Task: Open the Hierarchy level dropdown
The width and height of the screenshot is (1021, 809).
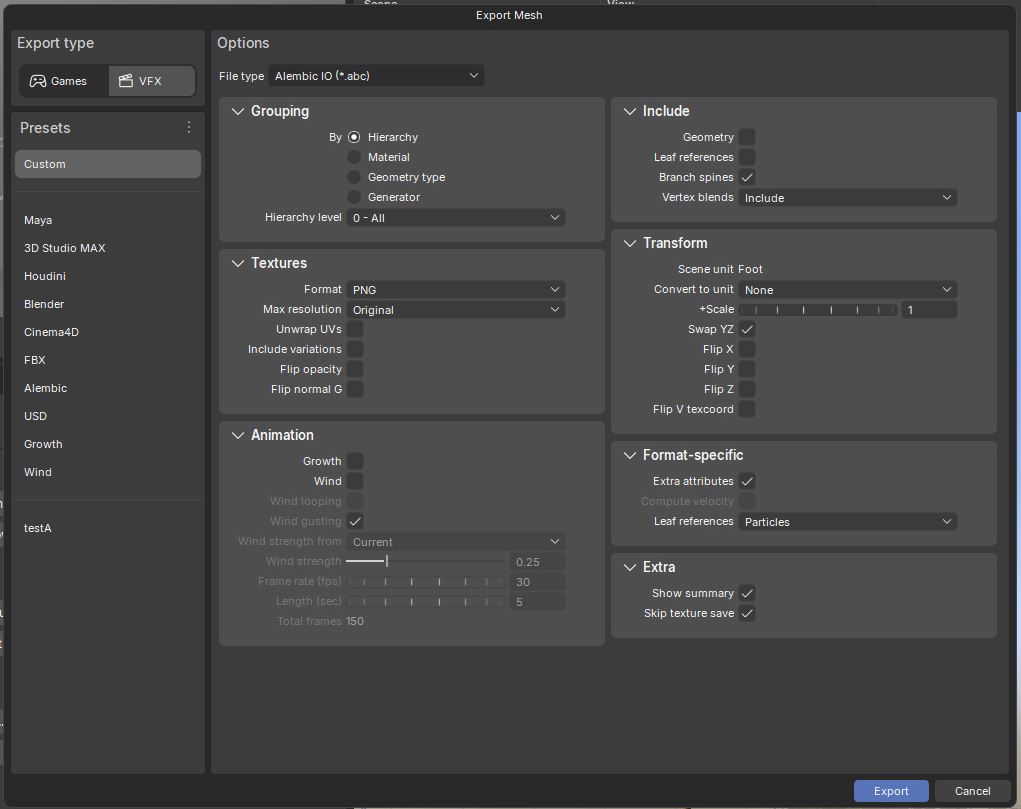Action: [x=456, y=217]
